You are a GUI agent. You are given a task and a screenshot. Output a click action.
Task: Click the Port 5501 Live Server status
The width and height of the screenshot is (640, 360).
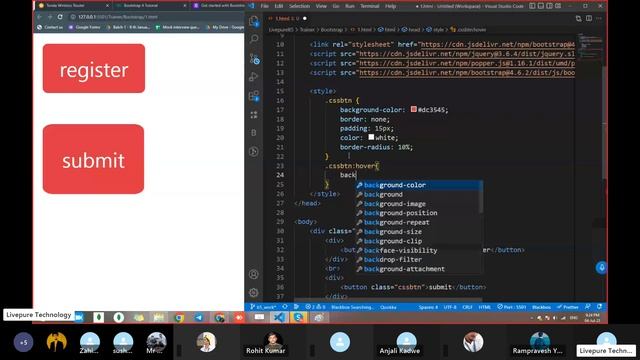511,307
